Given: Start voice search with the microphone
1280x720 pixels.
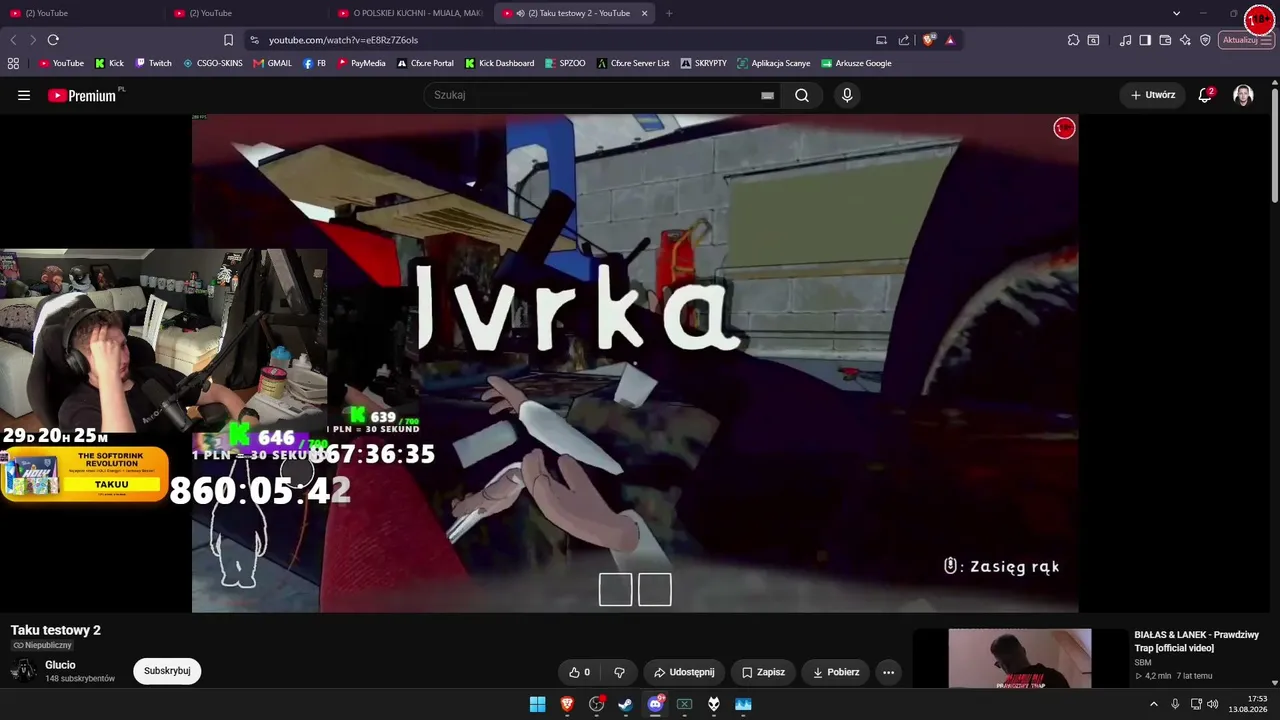Looking at the screenshot, I should 847,95.
